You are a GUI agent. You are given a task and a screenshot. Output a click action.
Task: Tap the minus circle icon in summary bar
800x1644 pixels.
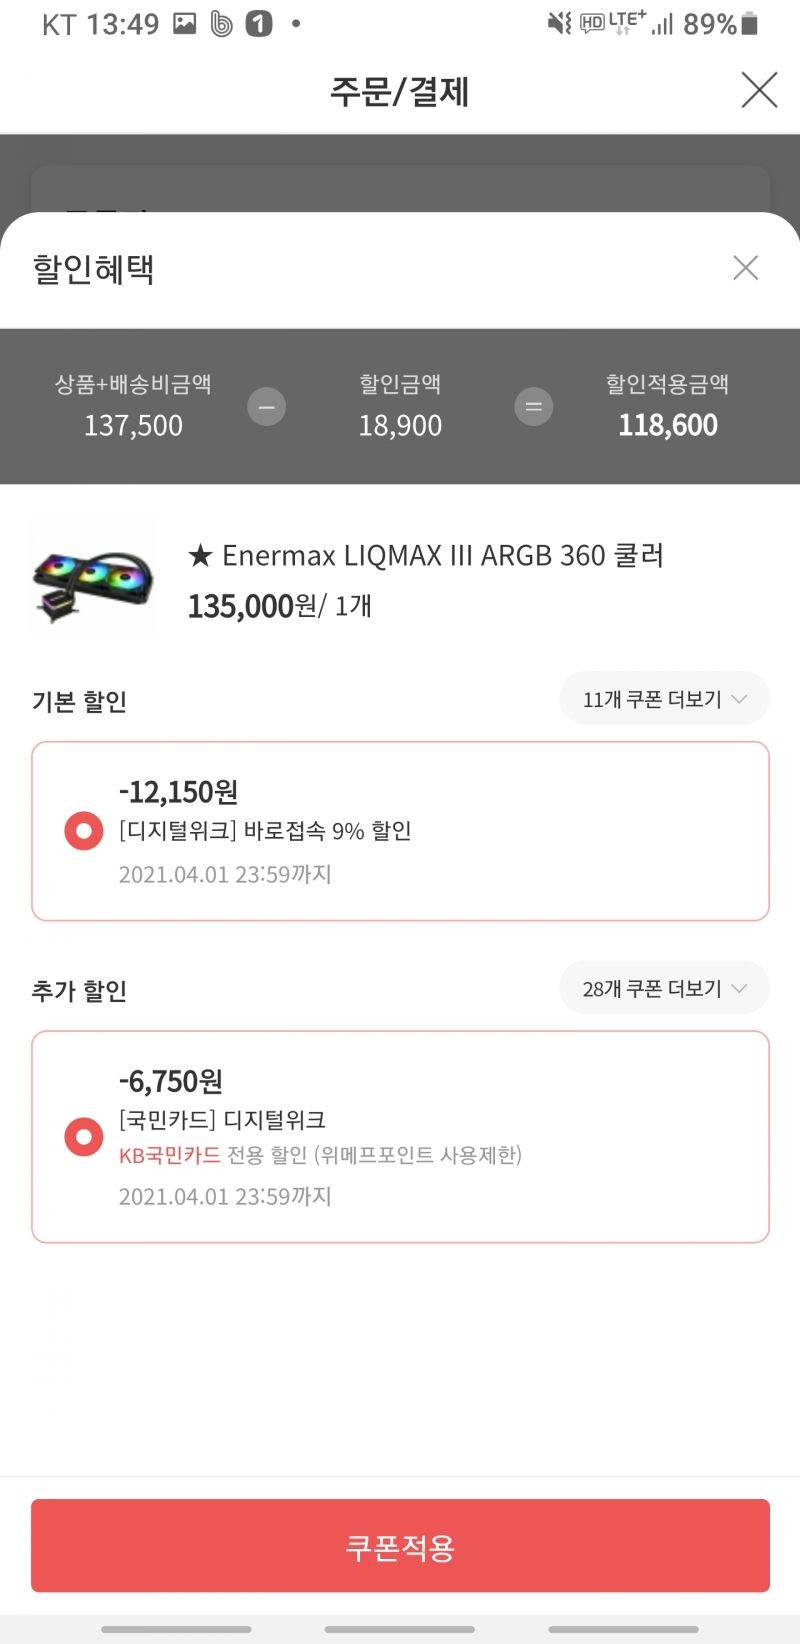266,407
